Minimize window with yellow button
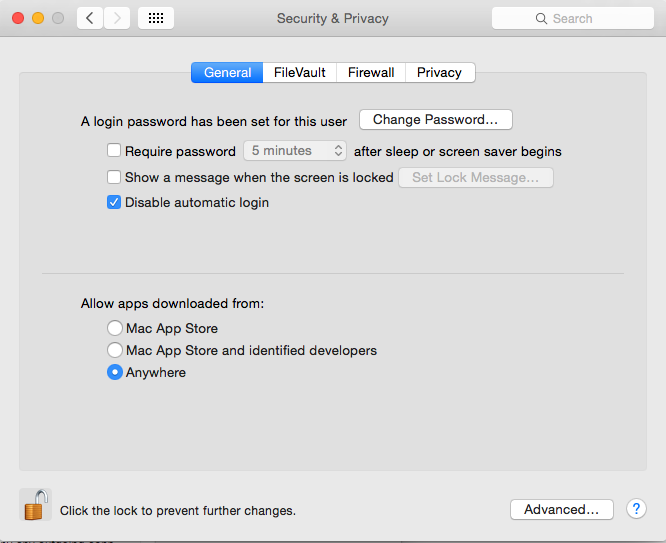Screen dimensions: 666x543 (38, 18)
